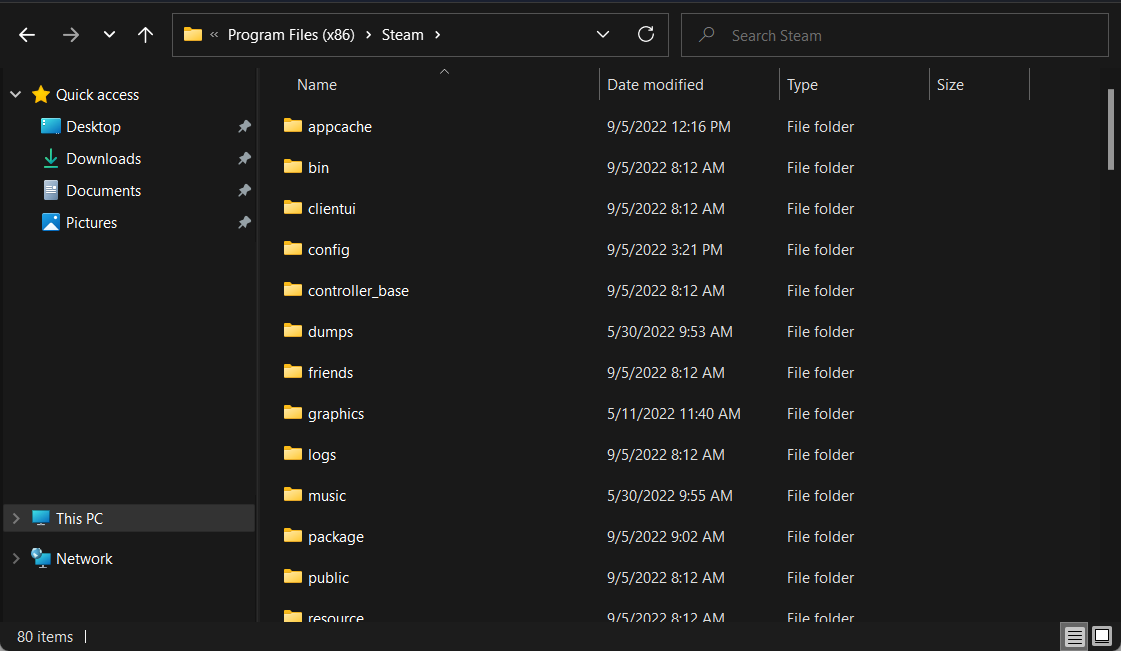
Task: Open Documents from Quick access
Action: click(x=103, y=191)
